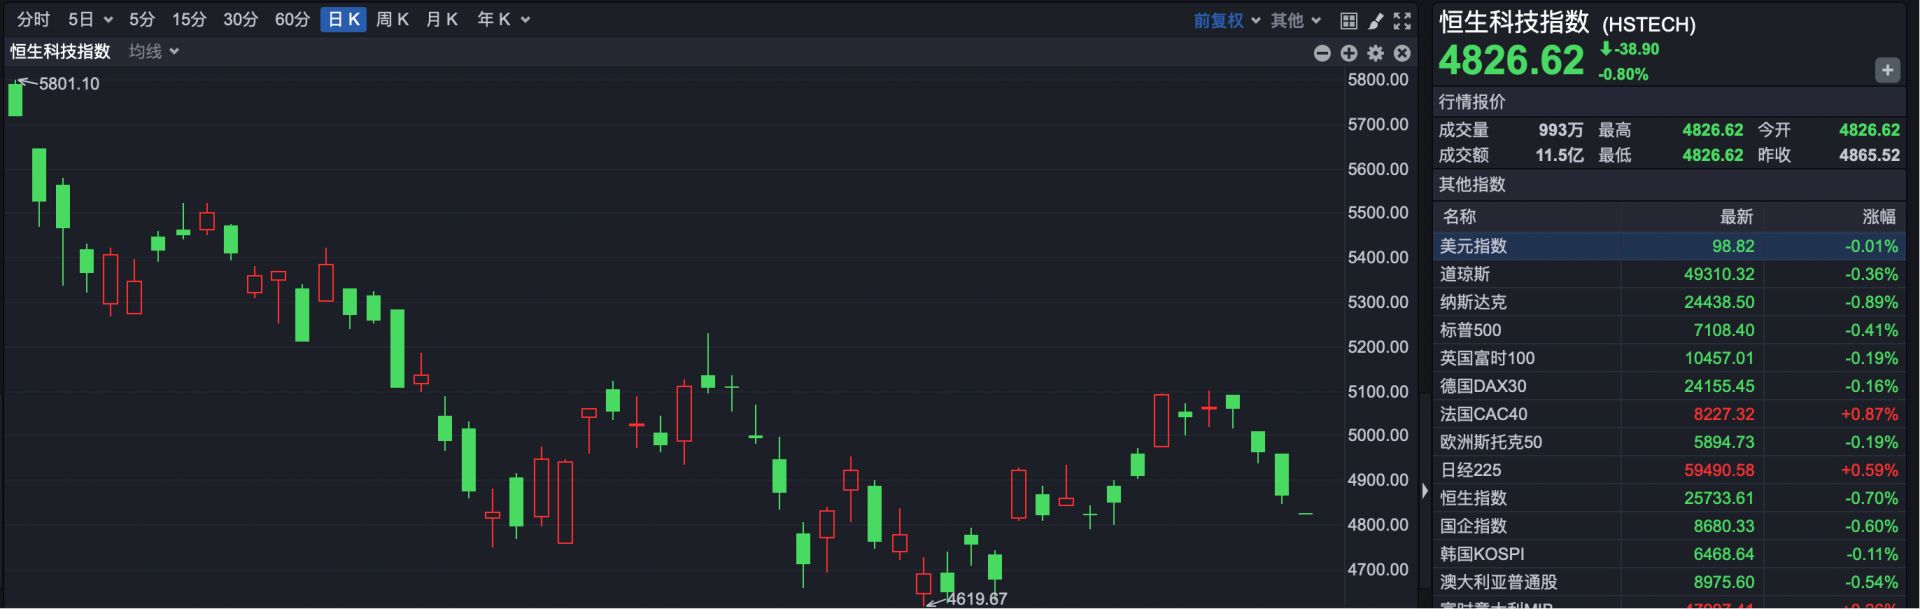Select the 月K monthly tab
Image resolution: width=1920 pixels, height=609 pixels.
point(441,19)
